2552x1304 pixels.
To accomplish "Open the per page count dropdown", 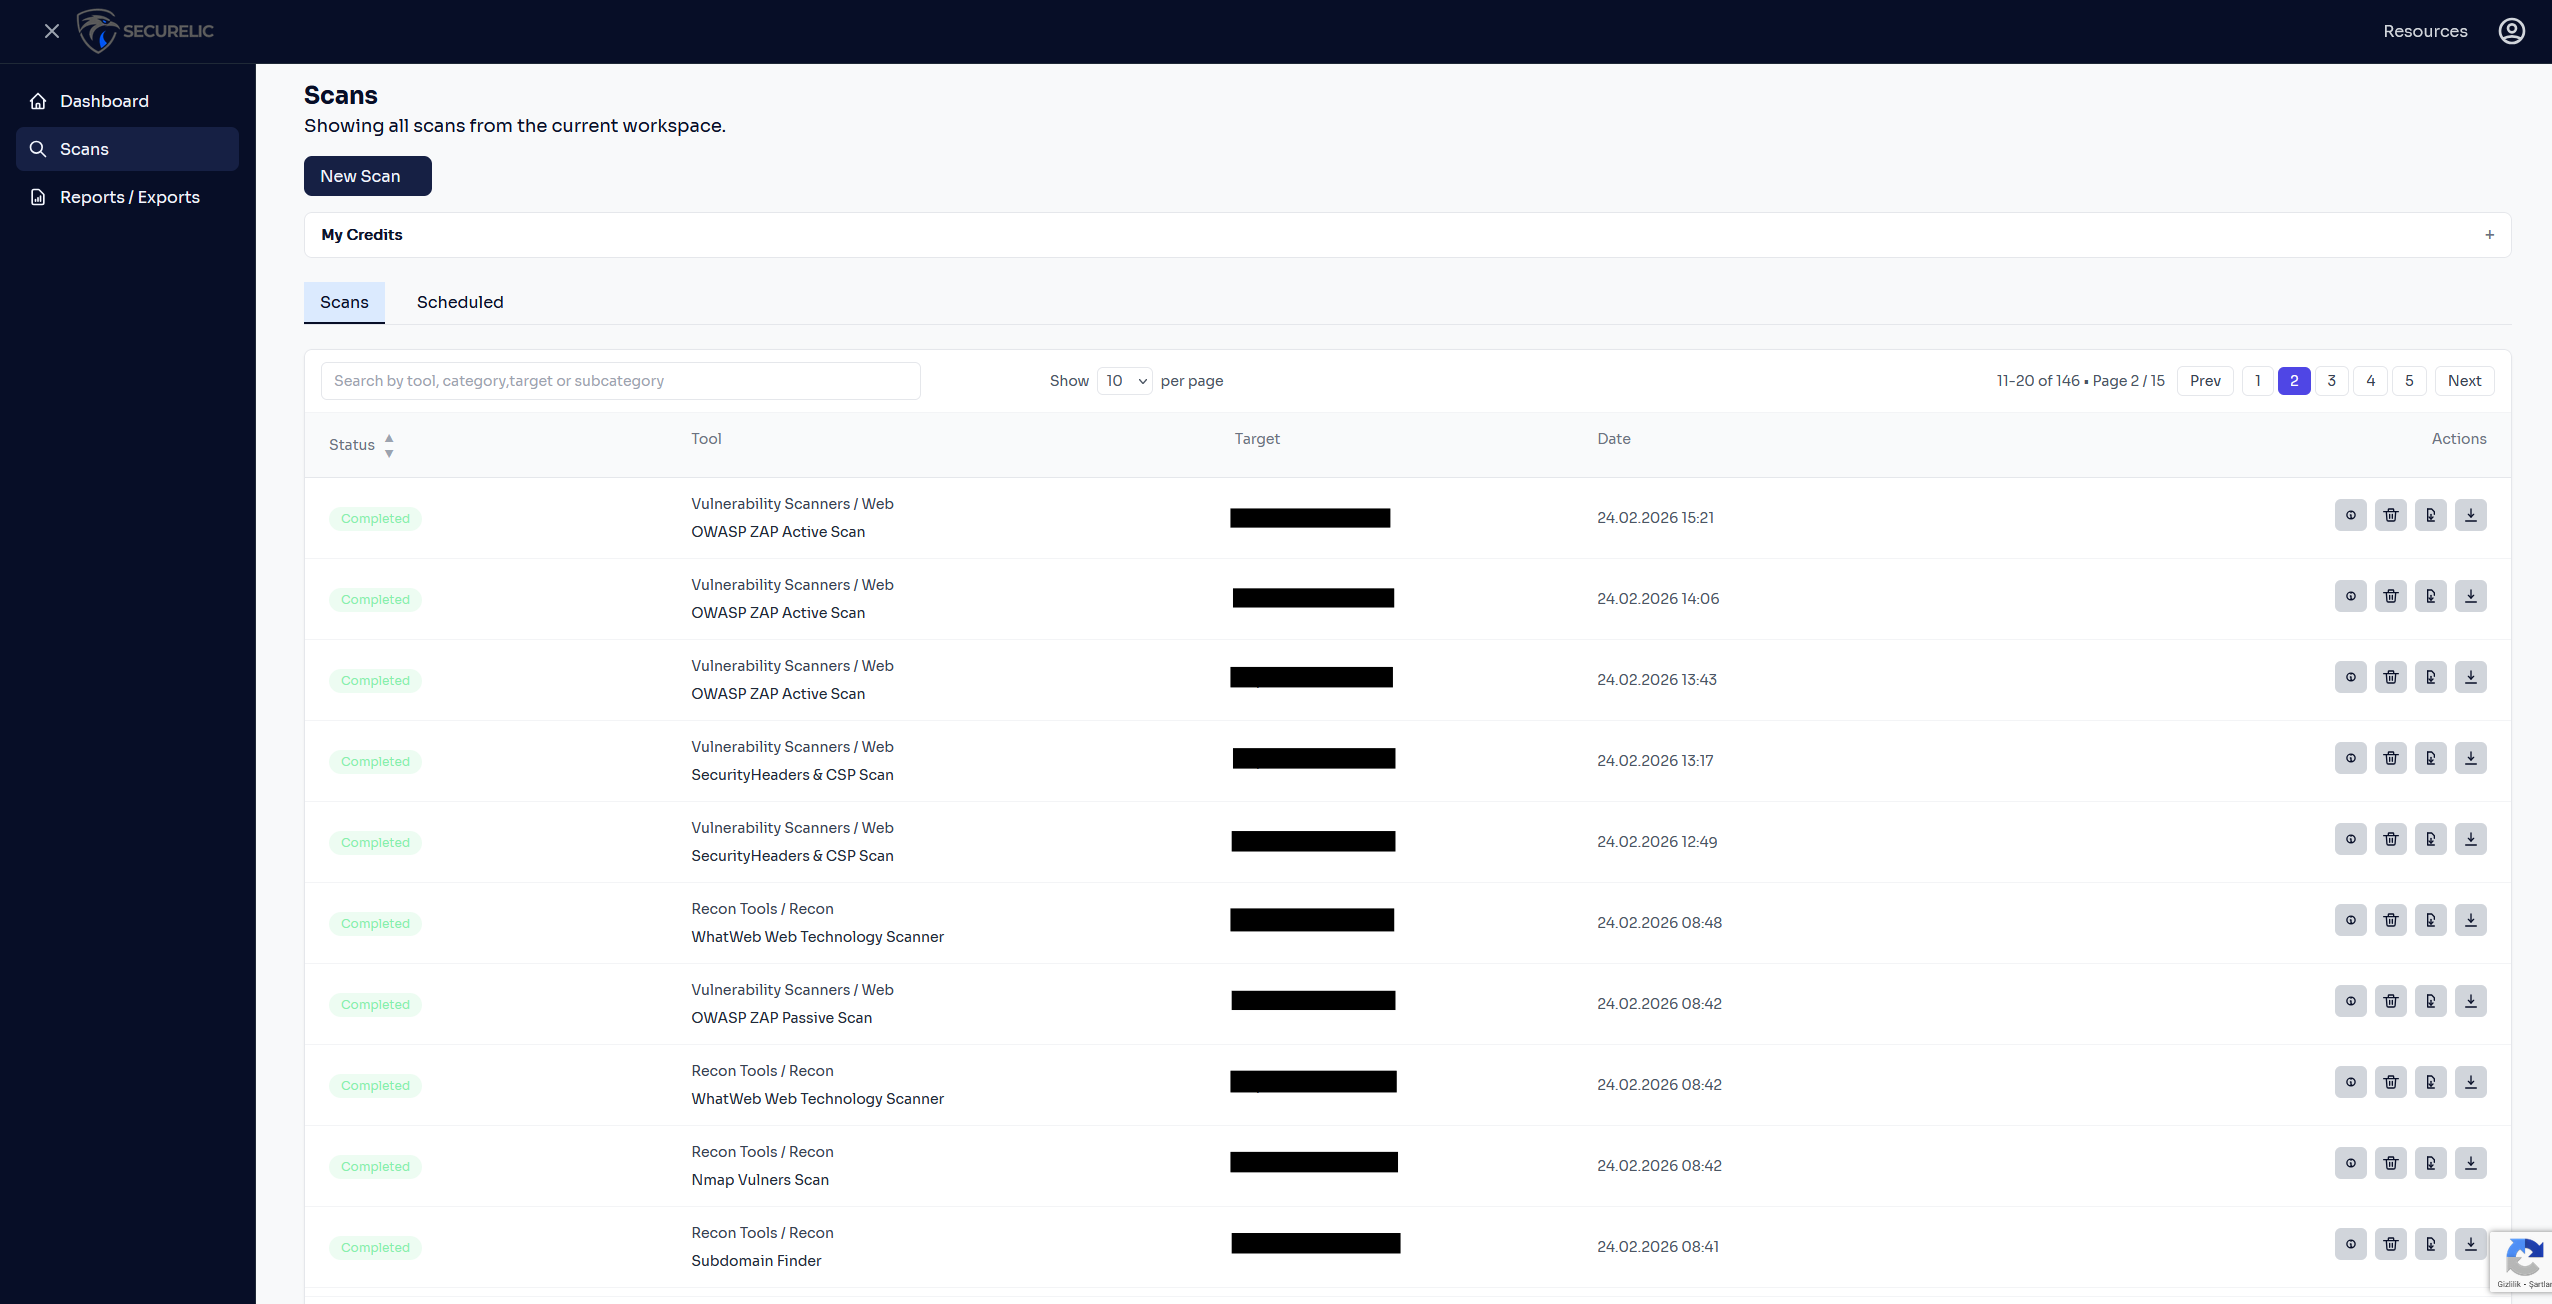I will (x=1125, y=381).
